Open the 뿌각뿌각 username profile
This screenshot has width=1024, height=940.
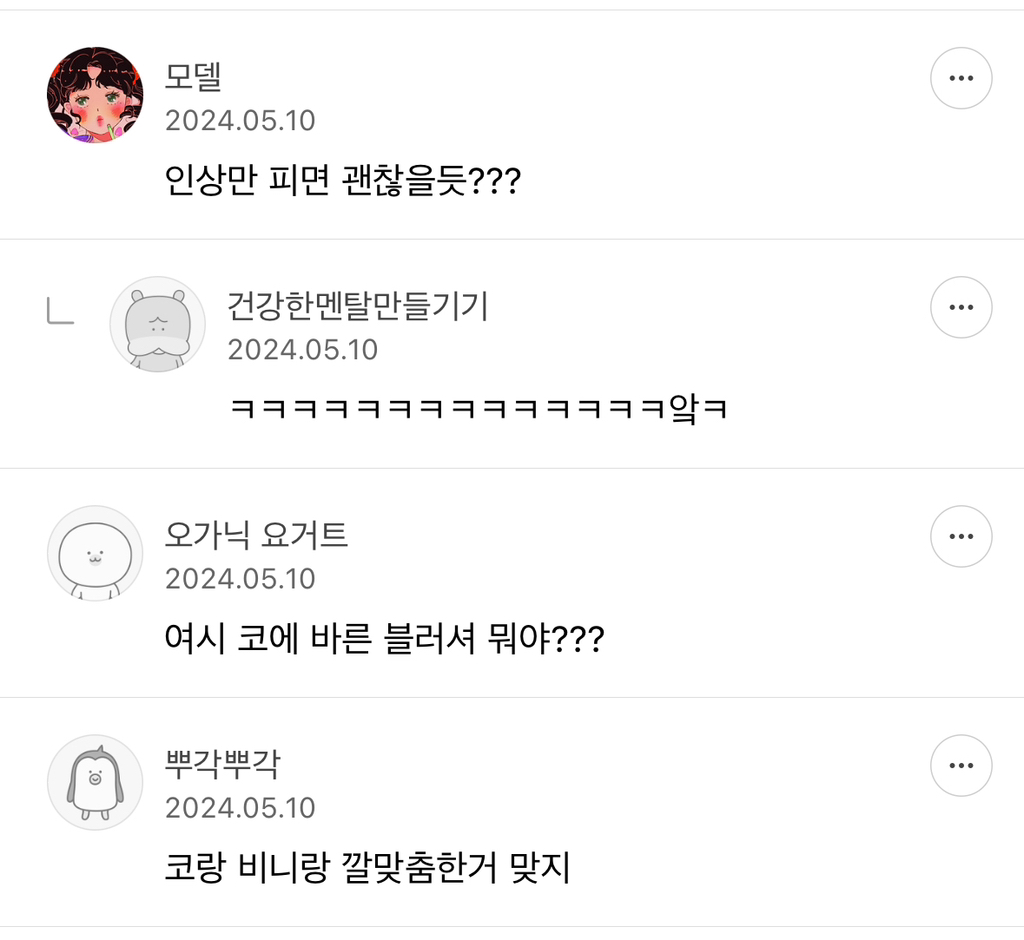[222, 765]
